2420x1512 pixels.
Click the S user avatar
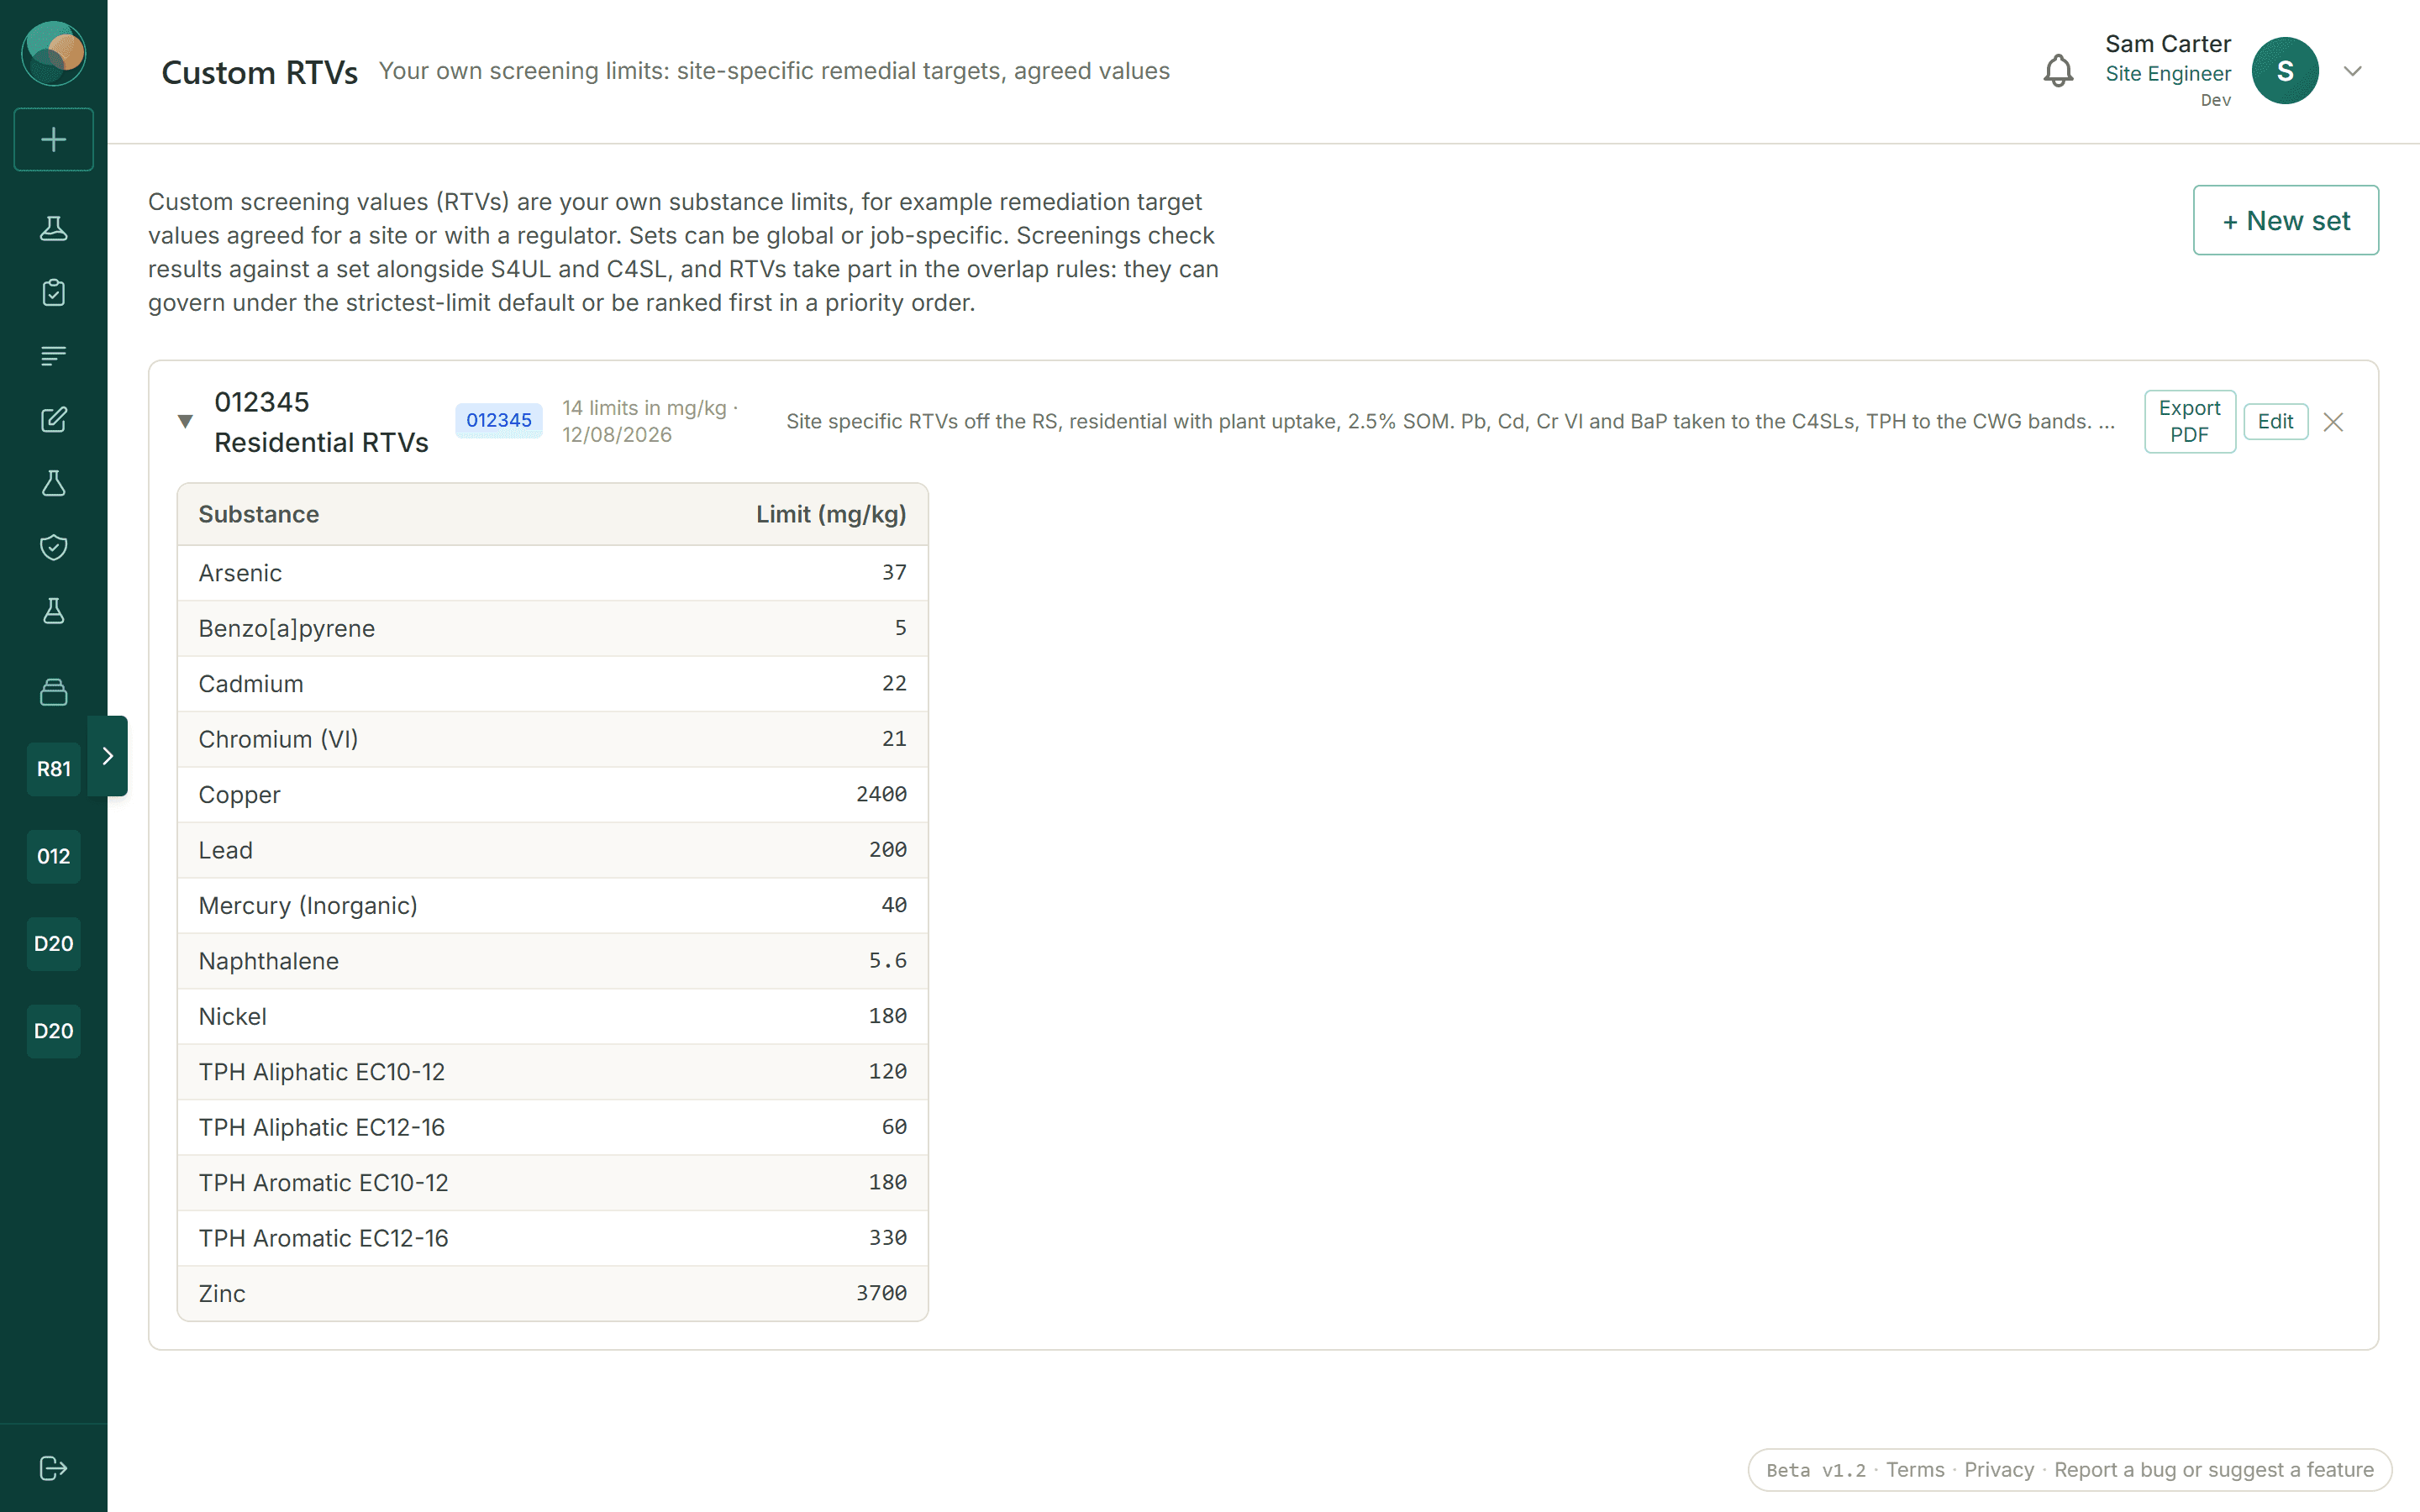click(x=2285, y=71)
